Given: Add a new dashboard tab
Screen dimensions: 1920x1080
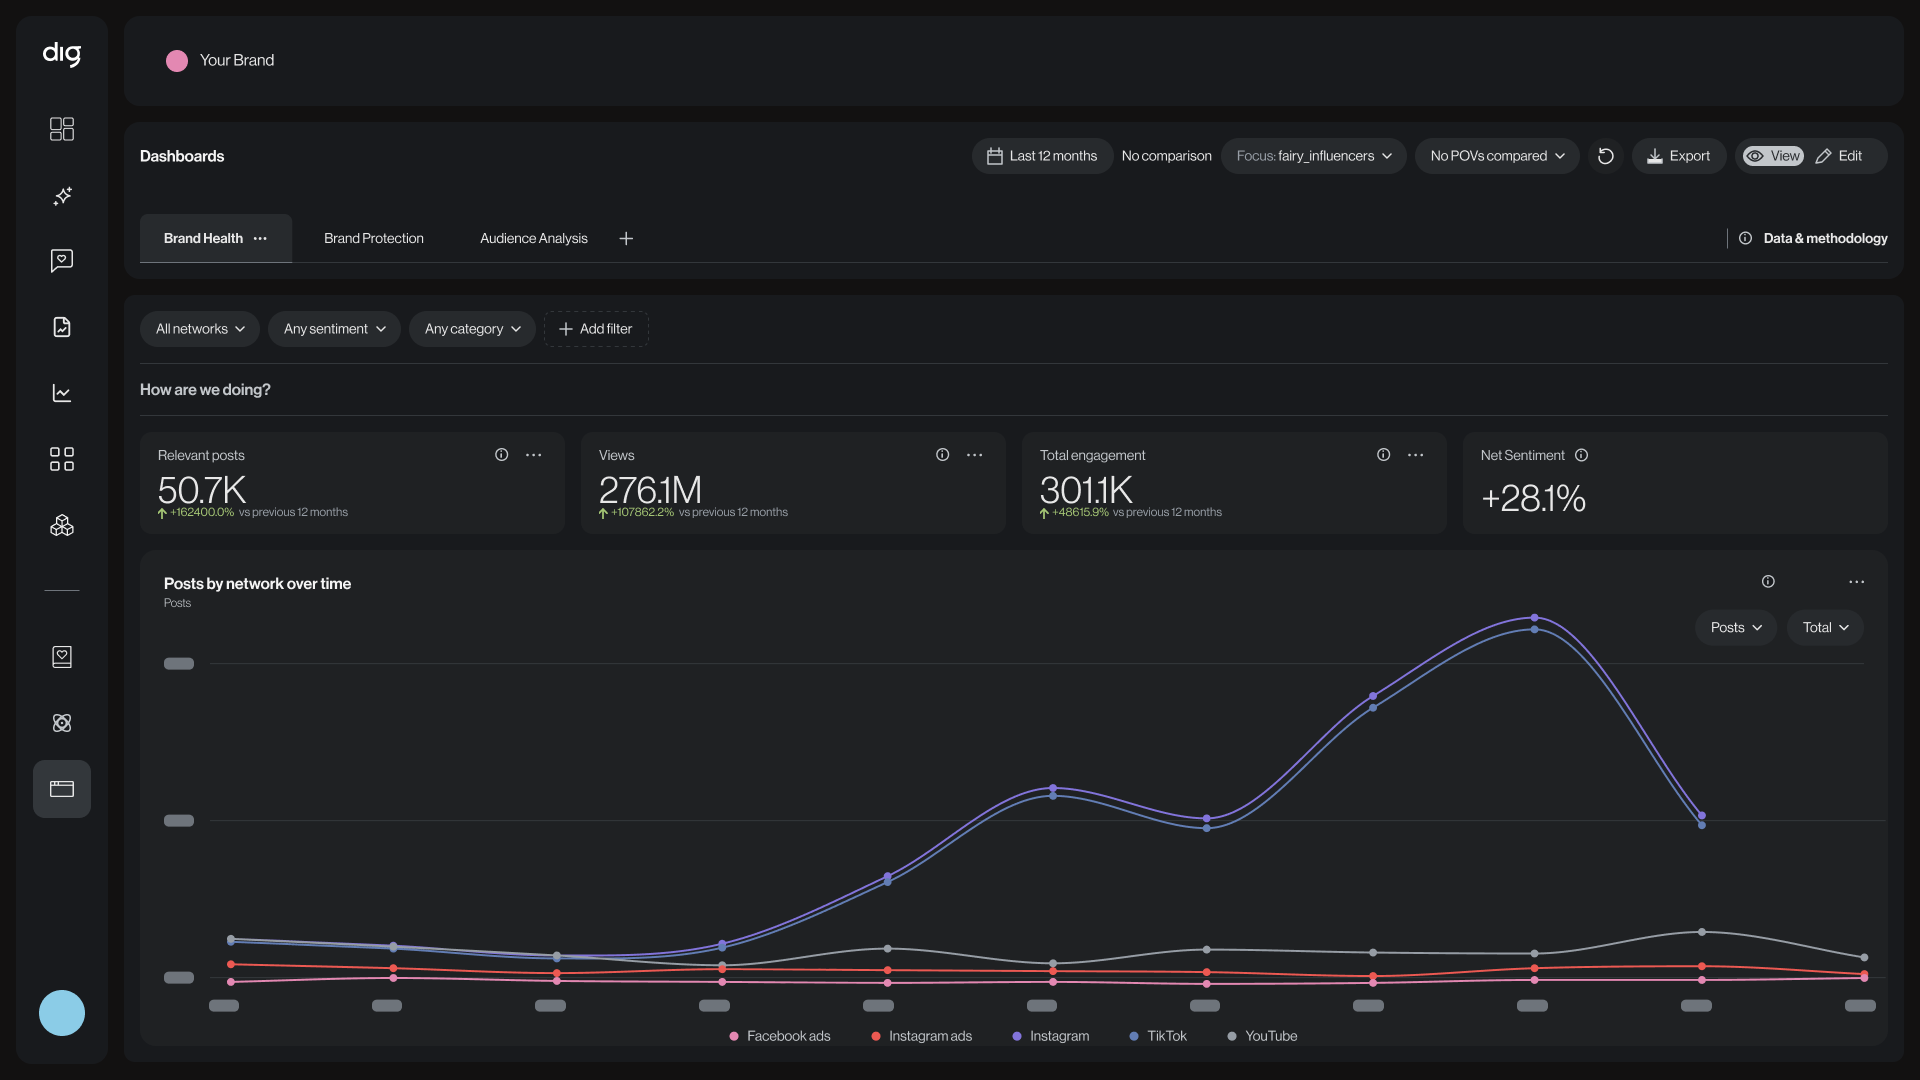Looking at the screenshot, I should point(626,239).
